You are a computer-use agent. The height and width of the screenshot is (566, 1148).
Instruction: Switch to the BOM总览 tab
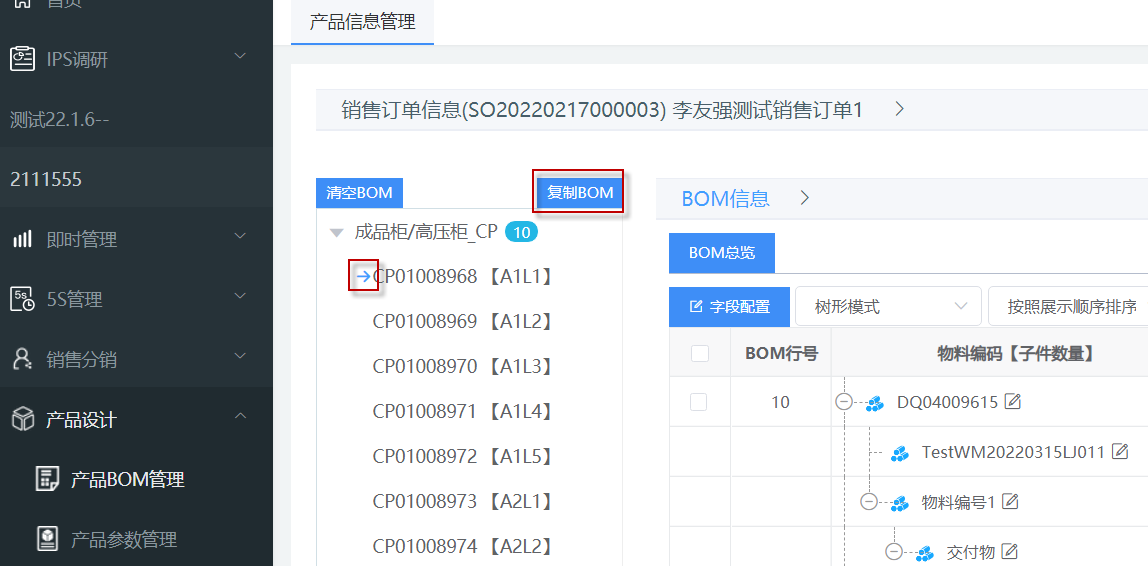coord(721,253)
